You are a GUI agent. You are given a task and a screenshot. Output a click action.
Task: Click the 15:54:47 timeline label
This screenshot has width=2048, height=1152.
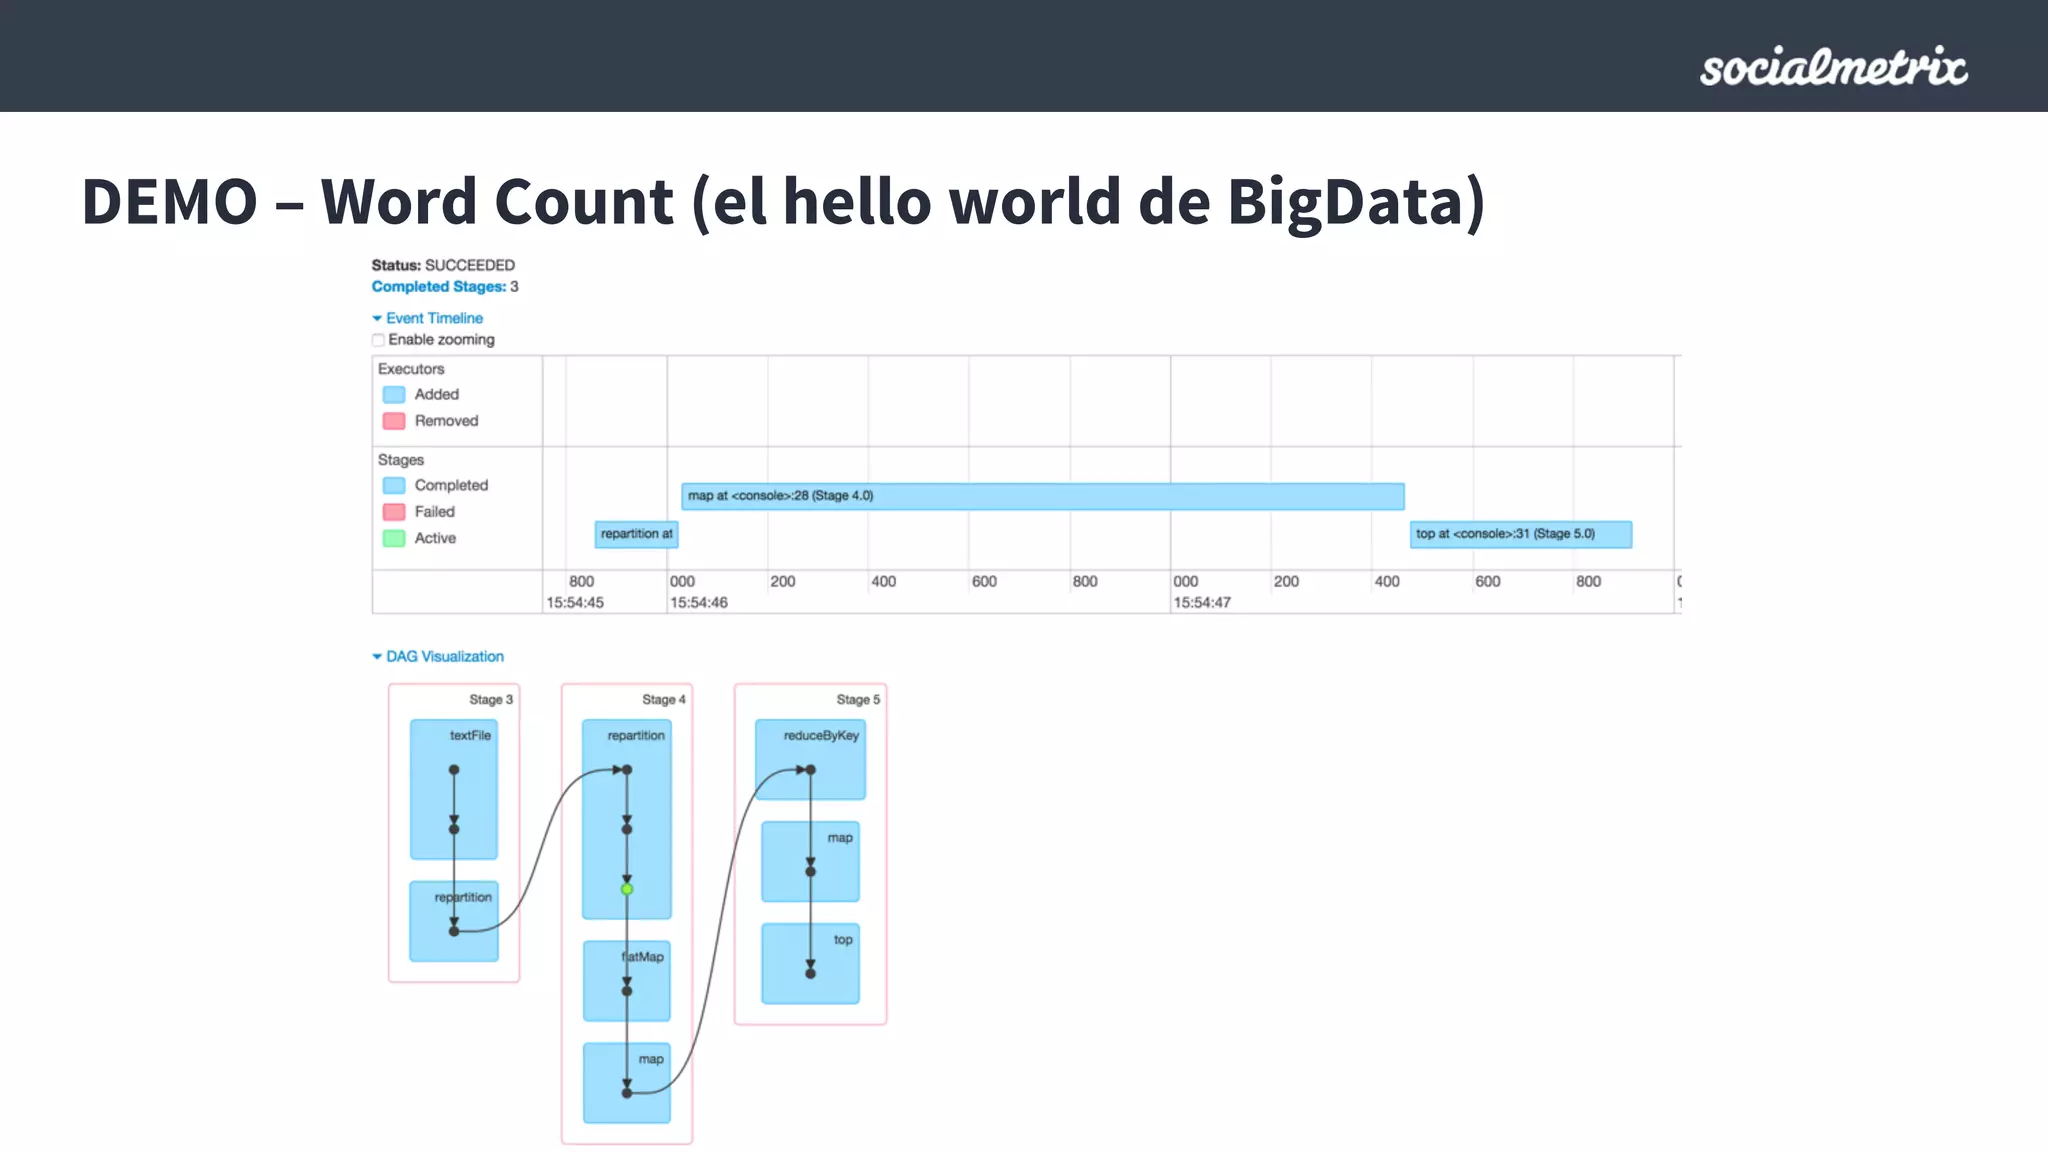pyautogui.click(x=1202, y=603)
